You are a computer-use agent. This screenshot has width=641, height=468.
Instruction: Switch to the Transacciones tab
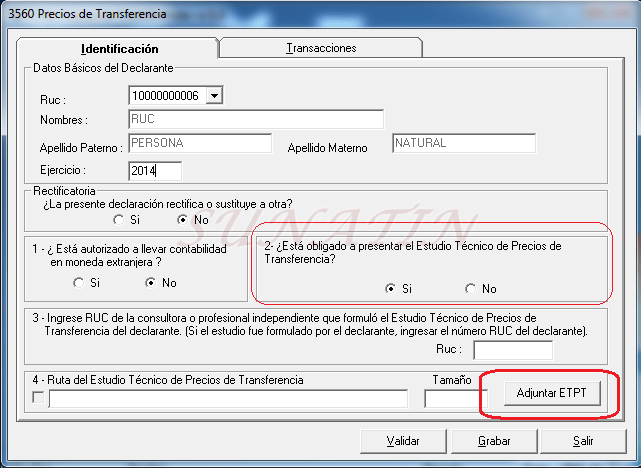[x=321, y=48]
